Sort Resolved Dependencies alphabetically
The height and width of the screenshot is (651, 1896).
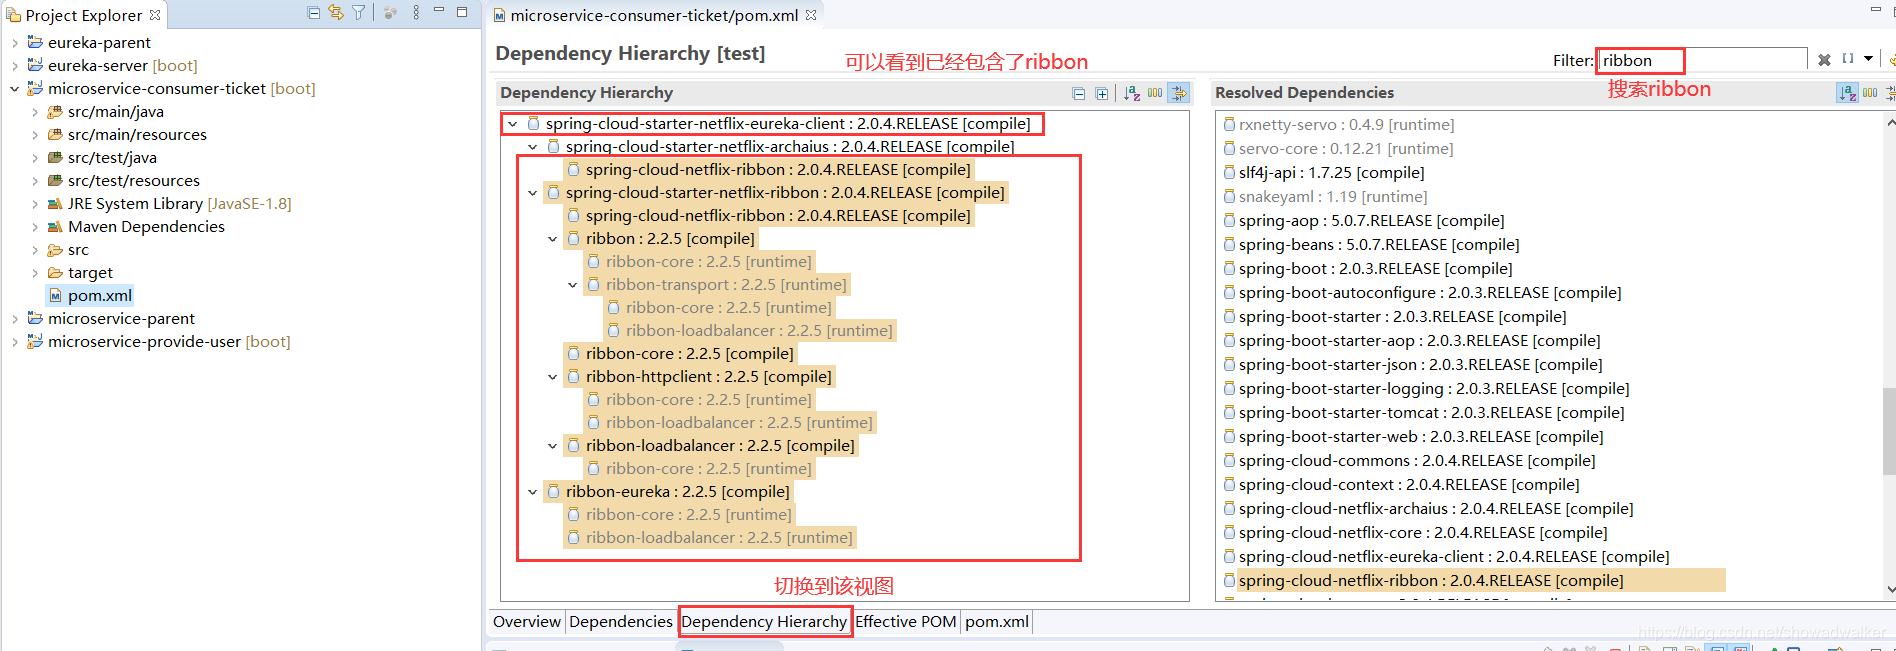(1847, 93)
